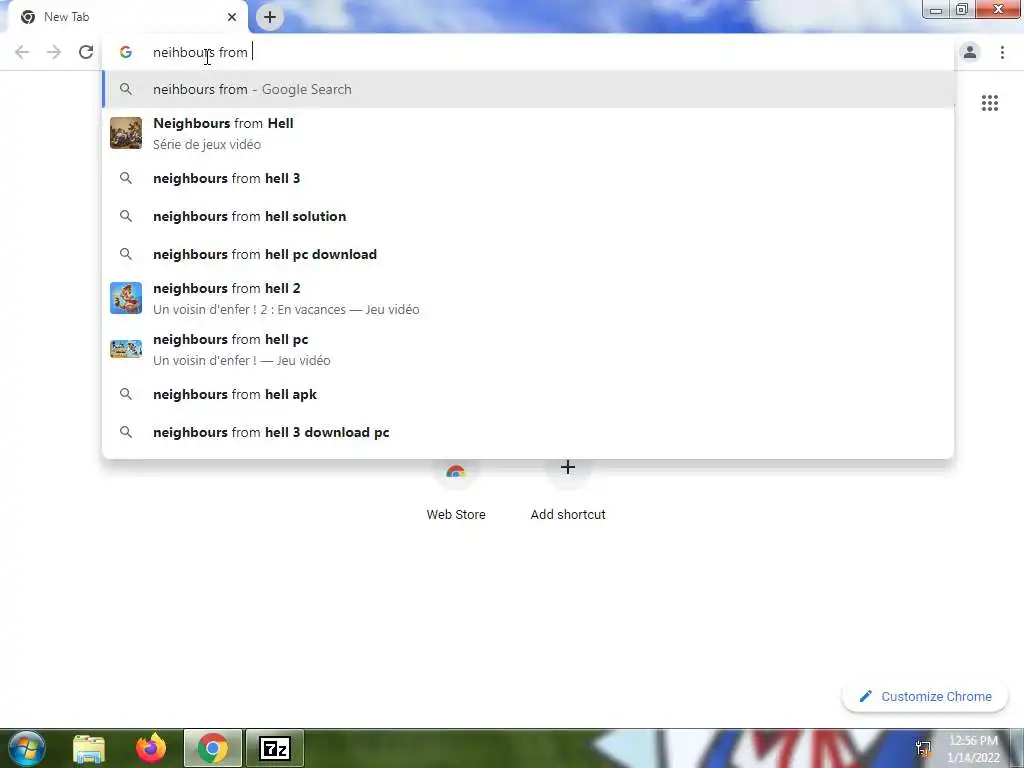Open a new tab with plus button
Screen dimensions: 1024x768
tap(270, 17)
